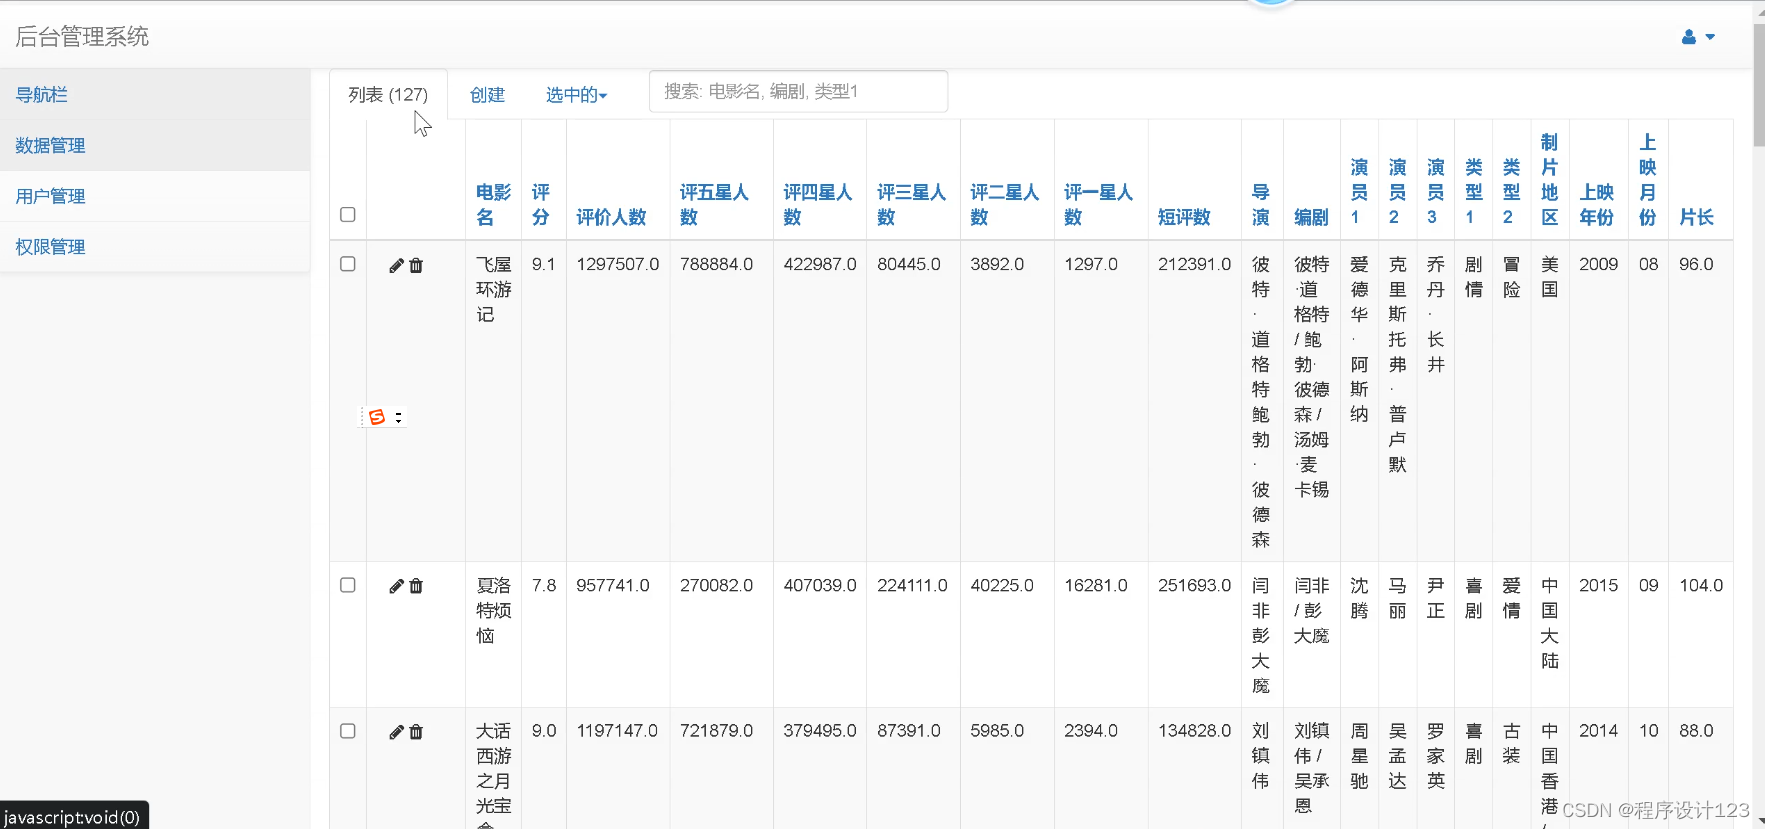Edit the 飞屋环游记 row with pencil icon
This screenshot has height=829, width=1765.
(x=396, y=265)
